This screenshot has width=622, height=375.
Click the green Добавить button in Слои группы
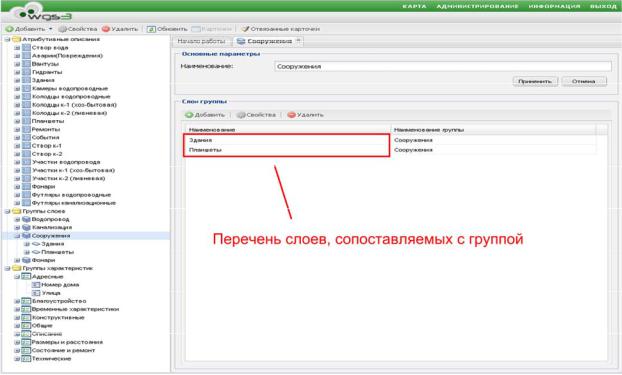[205, 115]
